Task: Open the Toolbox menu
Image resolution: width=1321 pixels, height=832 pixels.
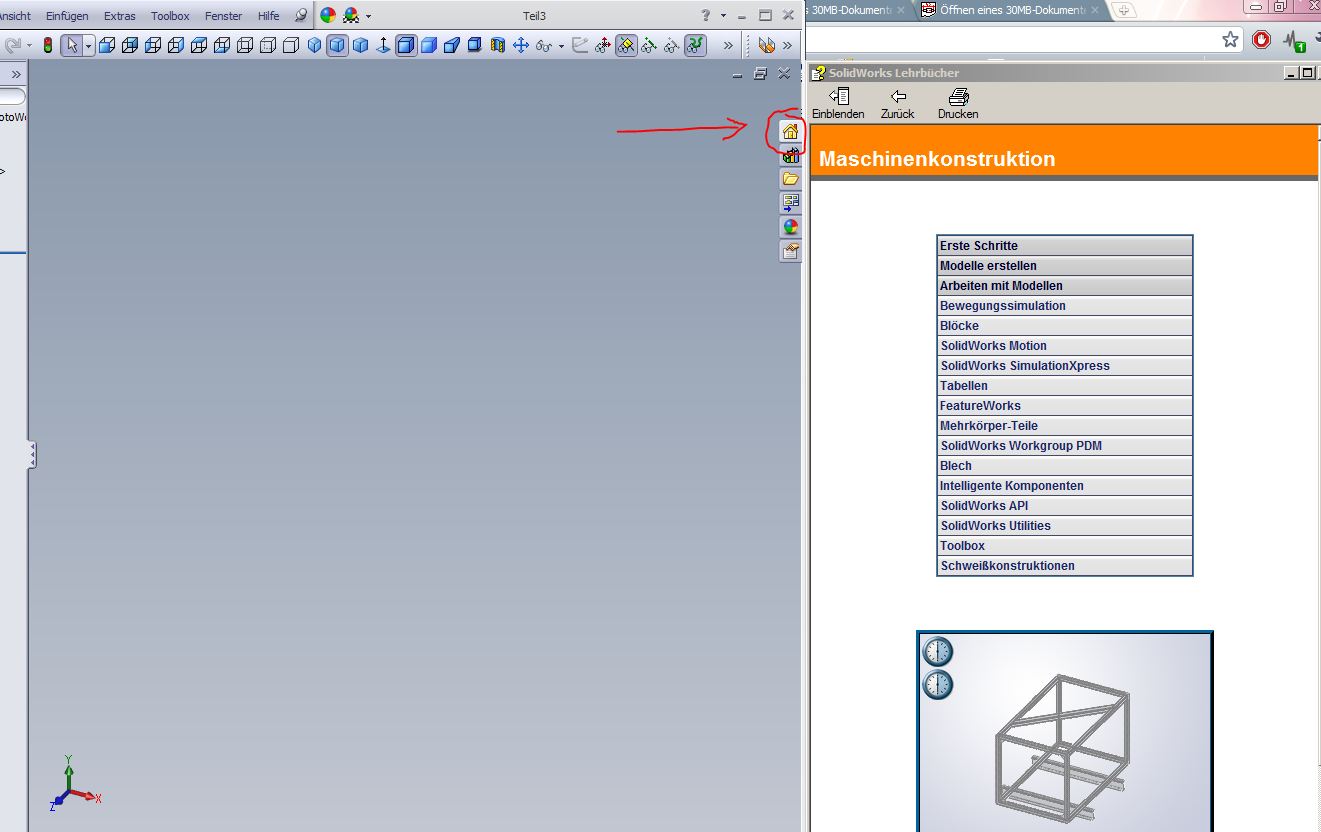Action: click(x=170, y=16)
